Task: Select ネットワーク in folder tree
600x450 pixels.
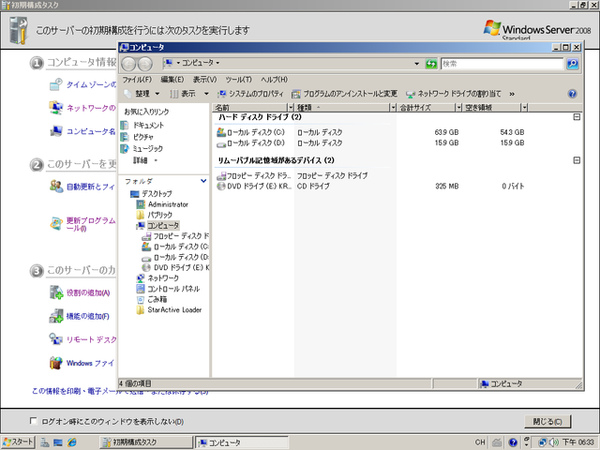Action: coord(158,278)
